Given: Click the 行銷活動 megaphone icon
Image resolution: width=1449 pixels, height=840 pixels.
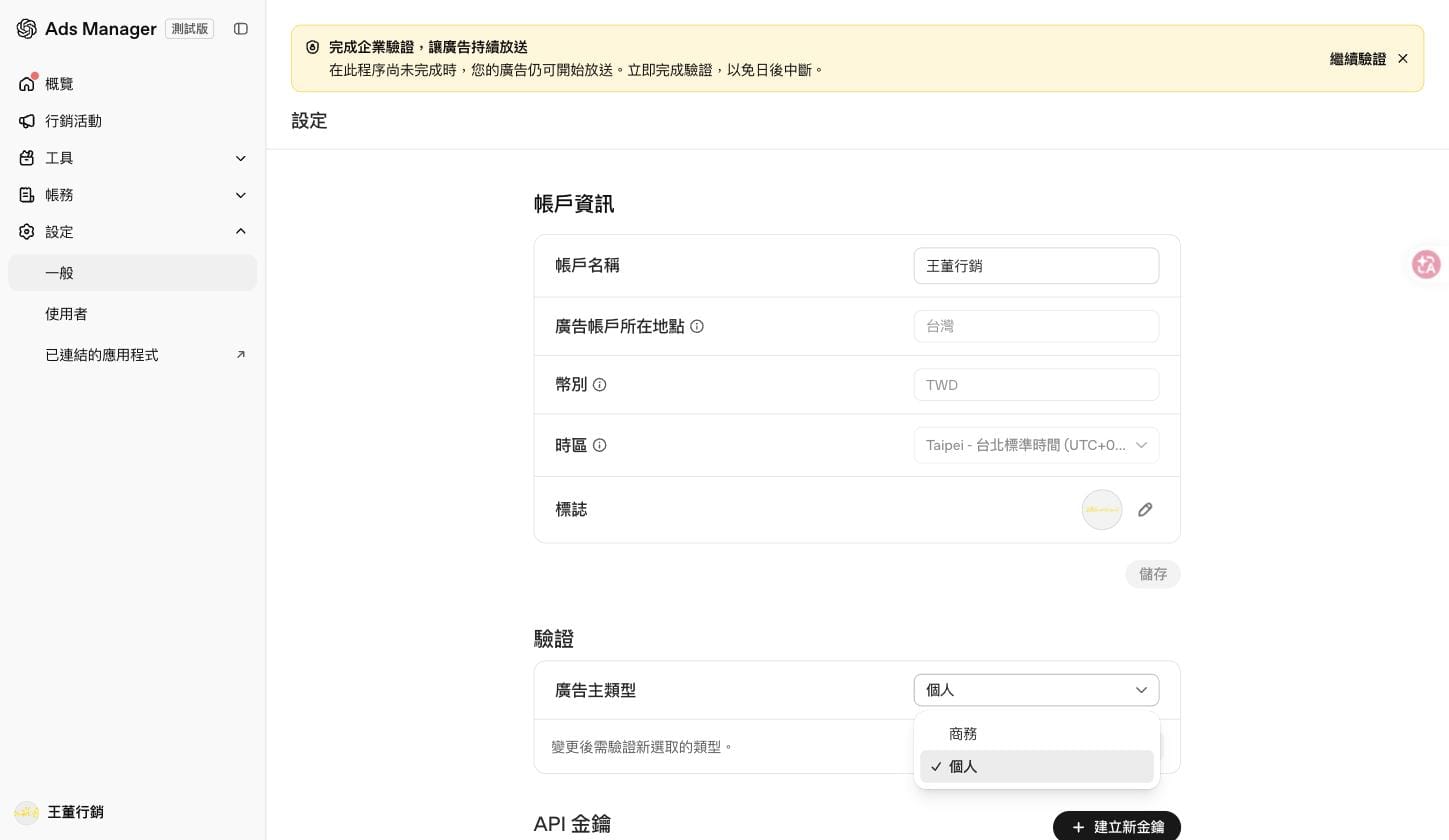Looking at the screenshot, I should point(27,121).
